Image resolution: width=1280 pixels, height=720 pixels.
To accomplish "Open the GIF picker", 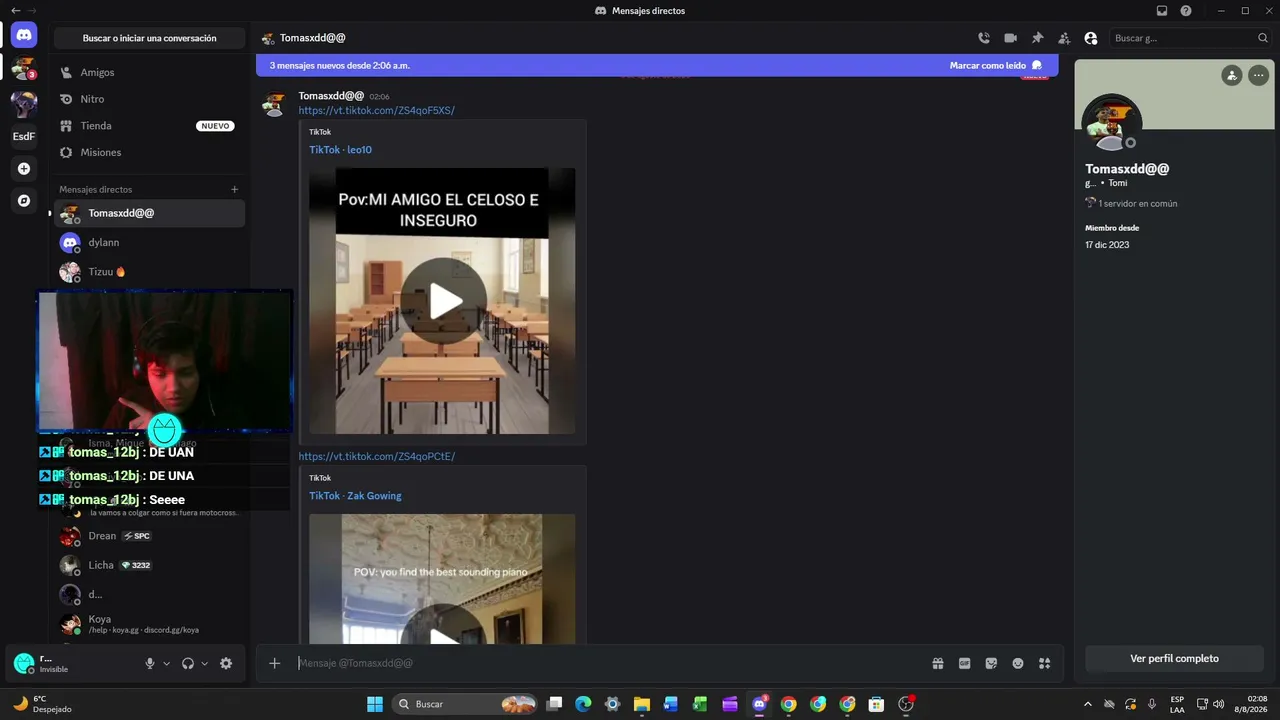I will click(965, 663).
